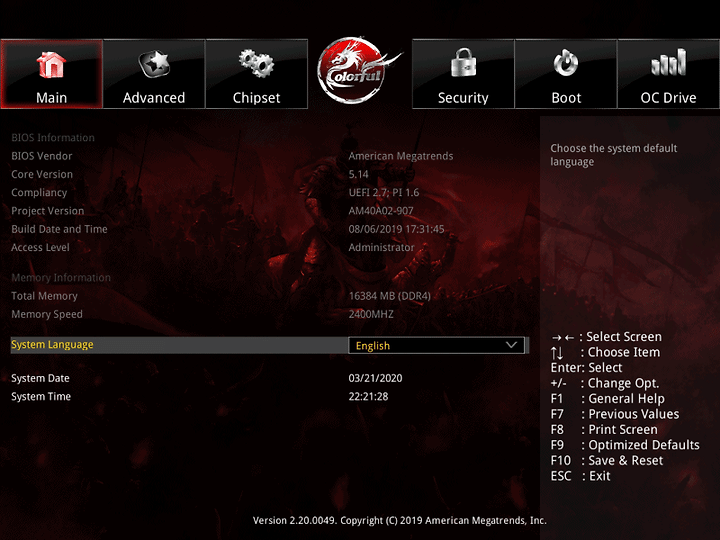This screenshot has height=540, width=720.
Task: Click the red house Main icon
Action: pos(51,64)
